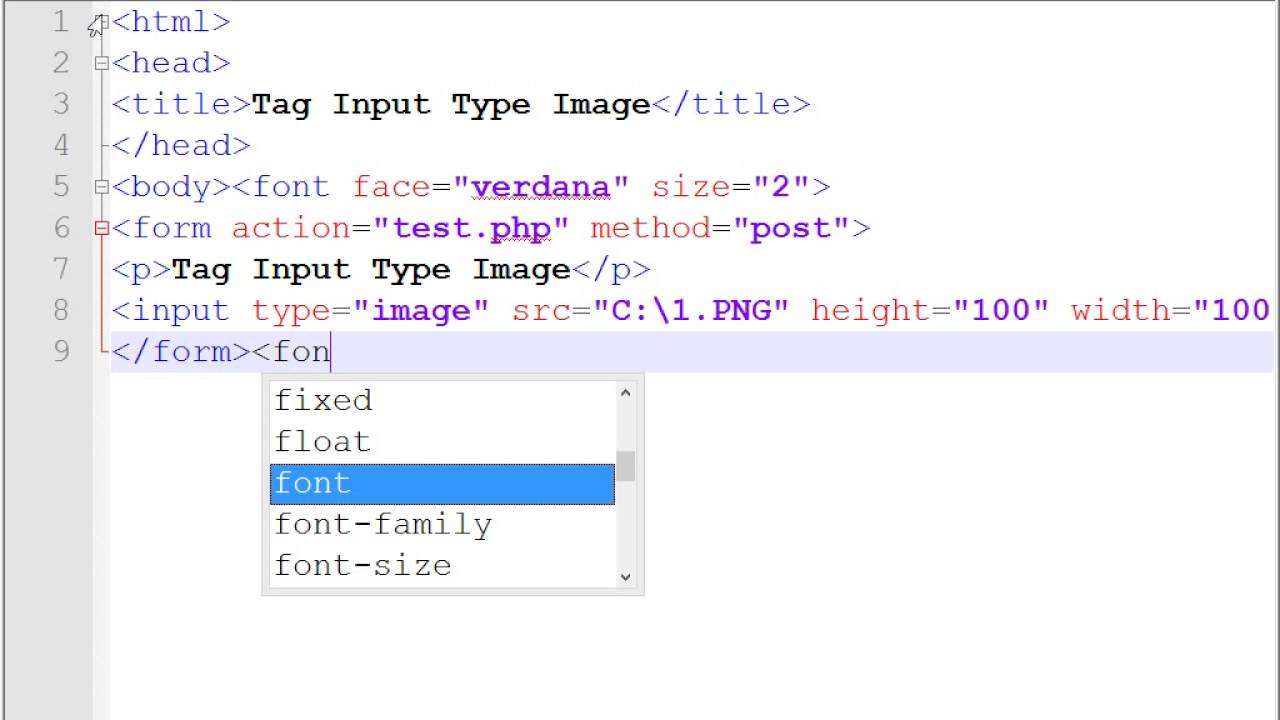Pick the highlighted "font" suggestion
Screen dimensions: 1280x720
442,484
